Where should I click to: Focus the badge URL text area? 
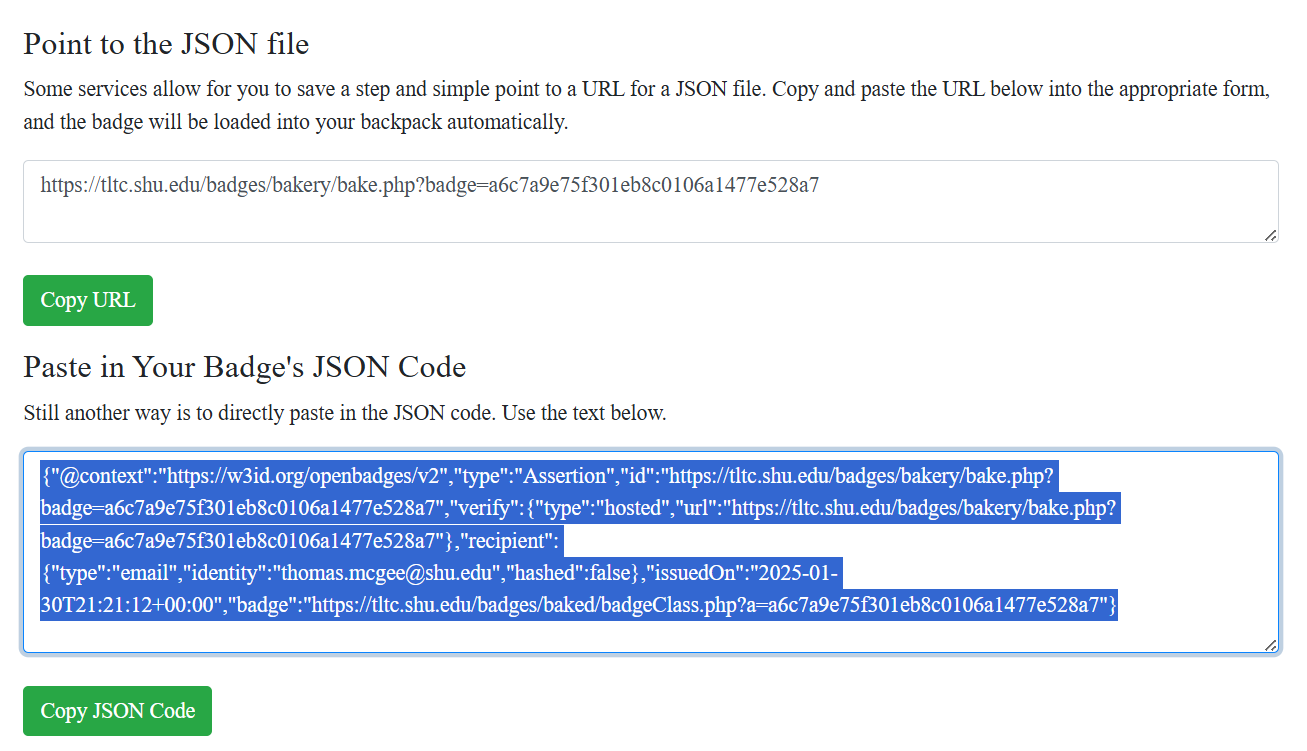(651, 201)
